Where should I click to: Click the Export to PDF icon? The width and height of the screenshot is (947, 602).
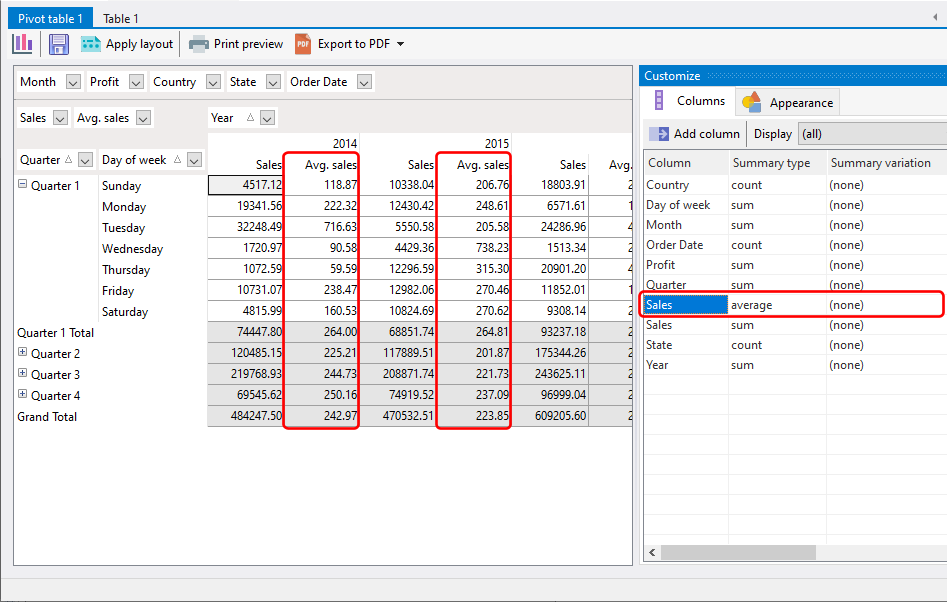click(303, 44)
